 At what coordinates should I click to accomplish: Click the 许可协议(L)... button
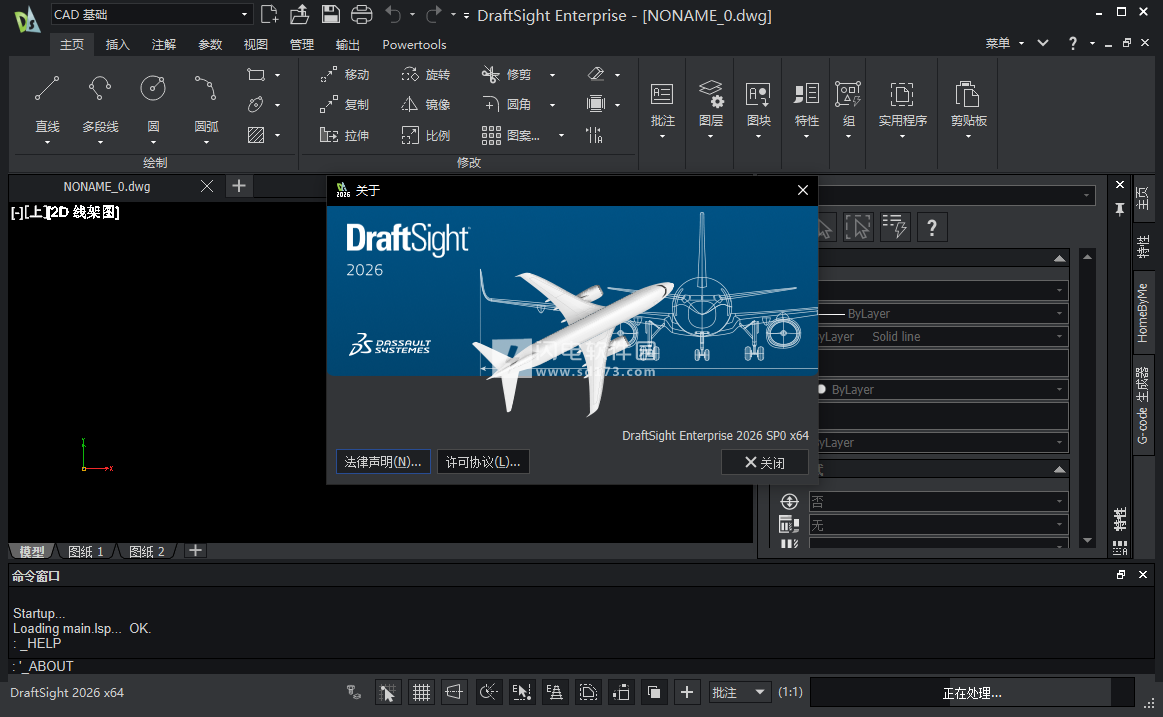[x=483, y=462]
